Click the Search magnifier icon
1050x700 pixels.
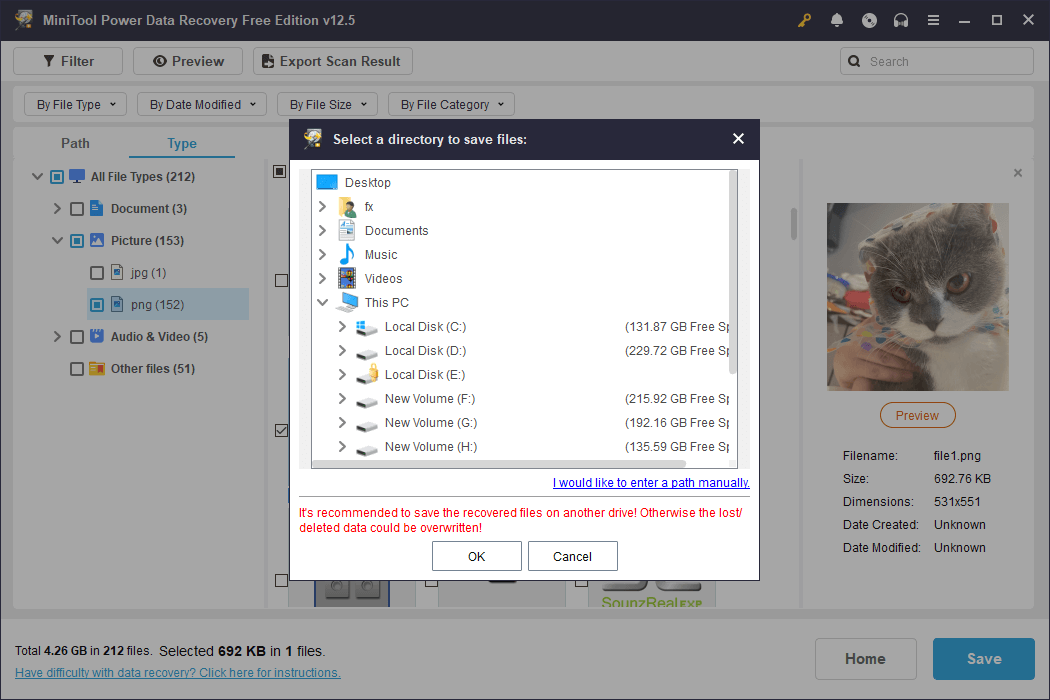[x=854, y=61]
